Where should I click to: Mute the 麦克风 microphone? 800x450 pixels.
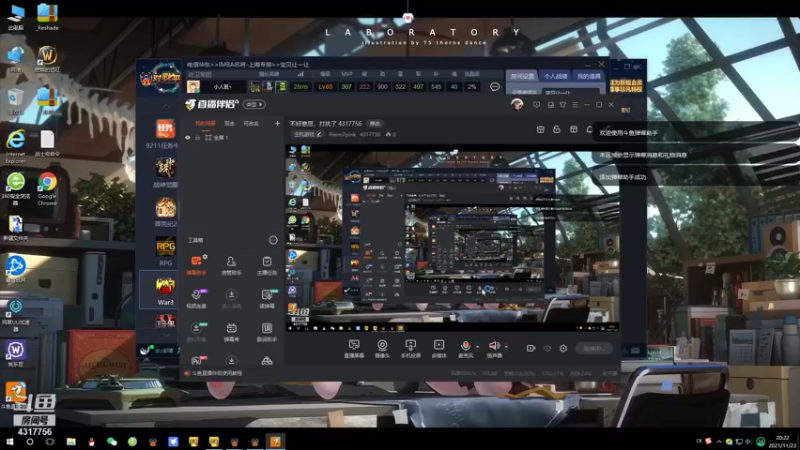tap(465, 349)
